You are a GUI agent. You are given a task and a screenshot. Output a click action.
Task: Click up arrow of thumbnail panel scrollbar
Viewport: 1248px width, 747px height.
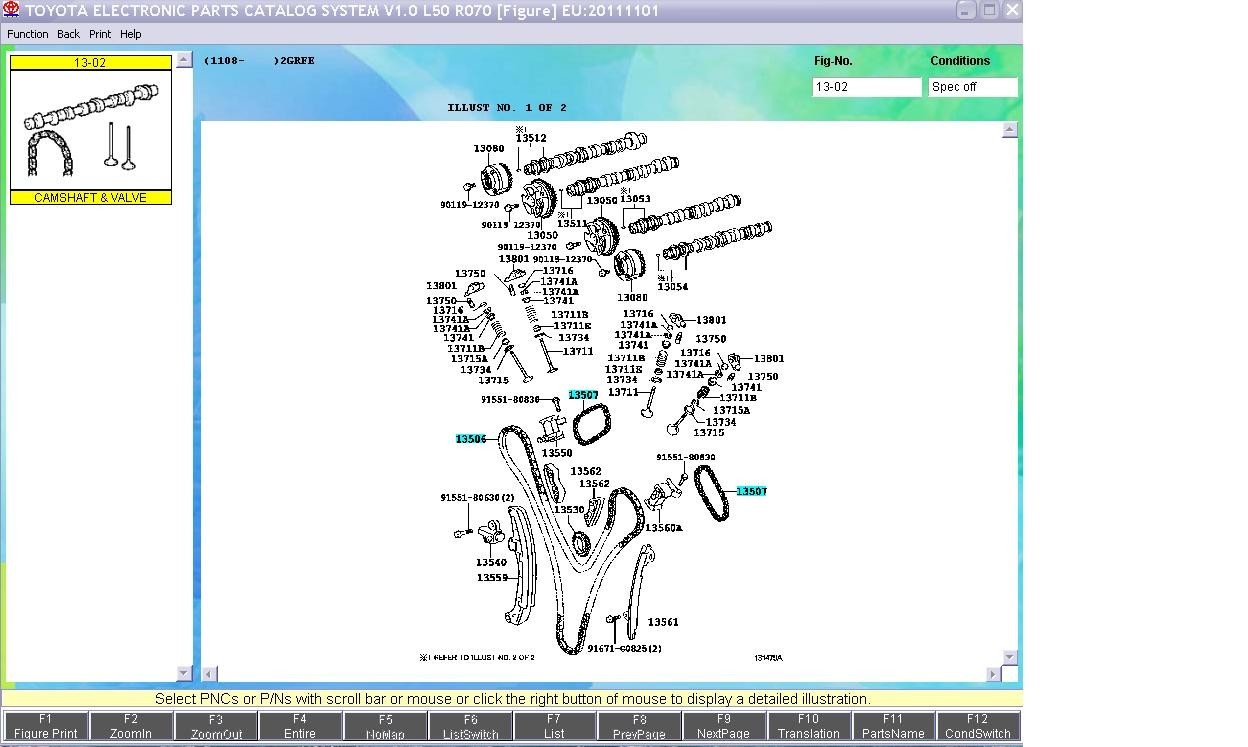click(x=184, y=60)
